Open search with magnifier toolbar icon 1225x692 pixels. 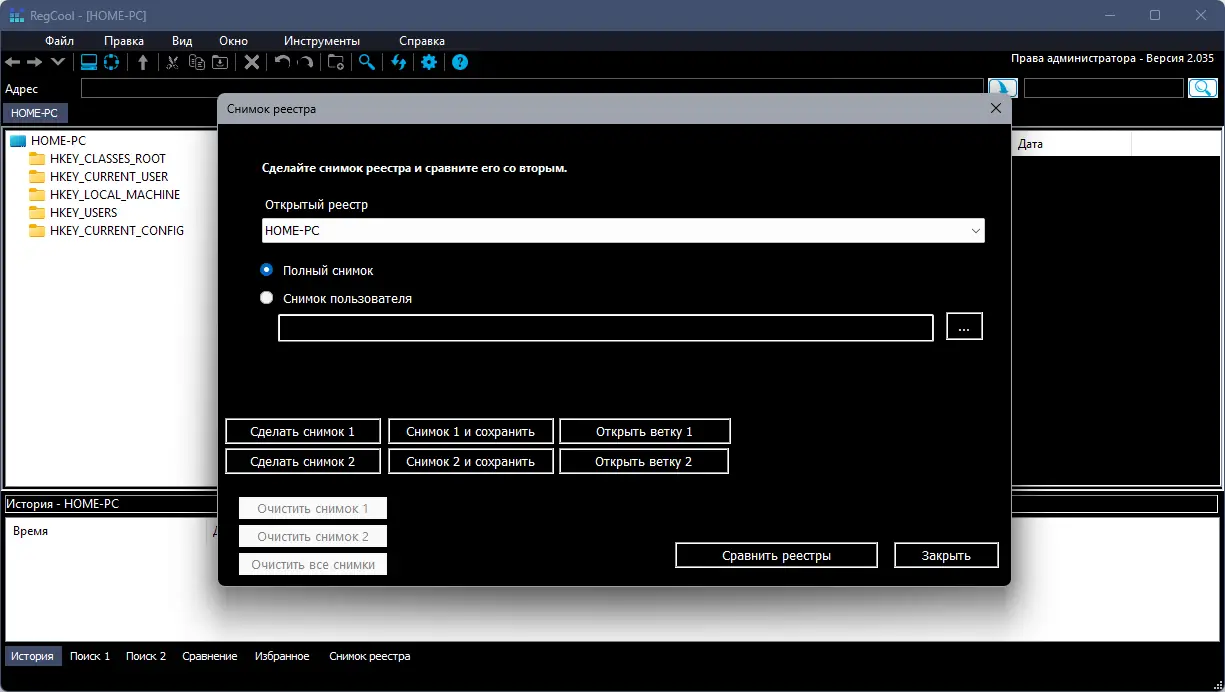point(367,62)
